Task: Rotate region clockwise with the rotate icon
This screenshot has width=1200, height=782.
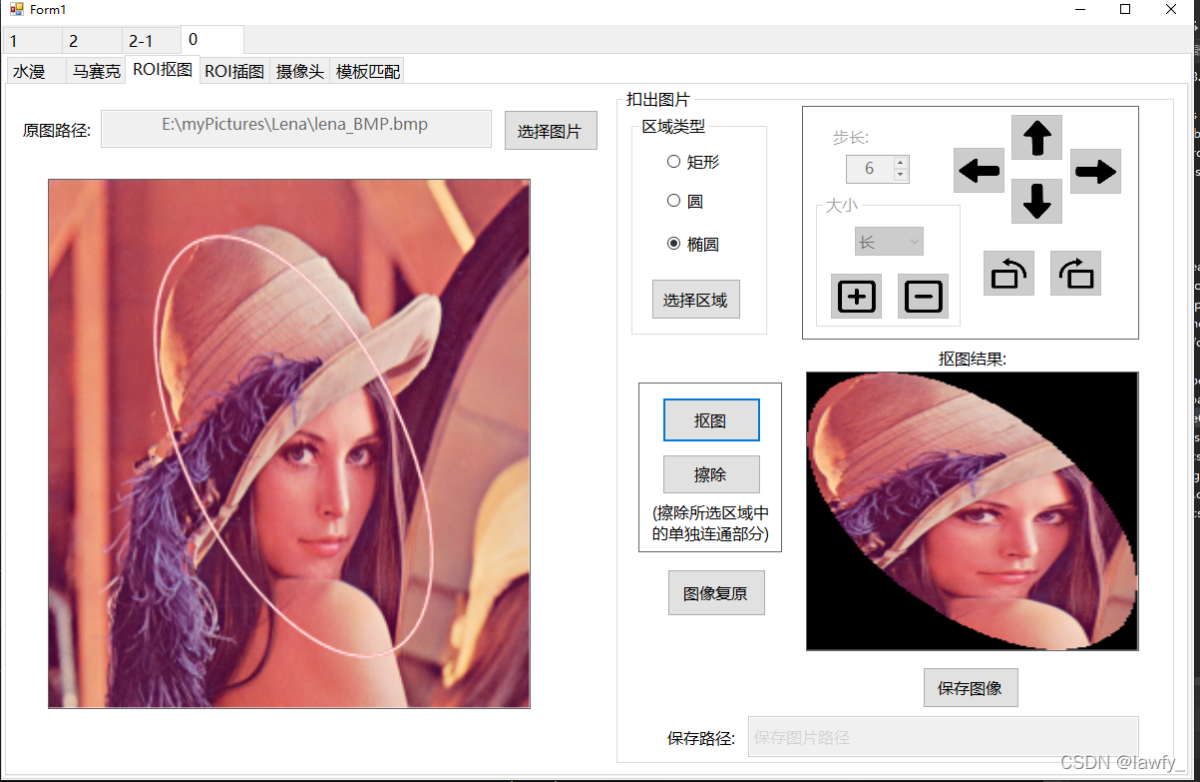Action: [1075, 273]
